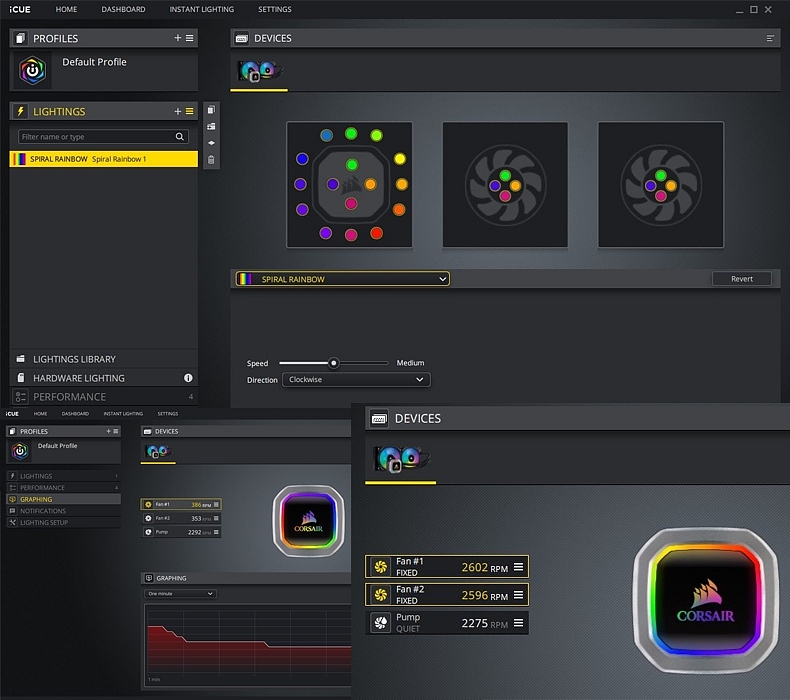Select the device thumbnail in the small iCUE window

coord(157,452)
